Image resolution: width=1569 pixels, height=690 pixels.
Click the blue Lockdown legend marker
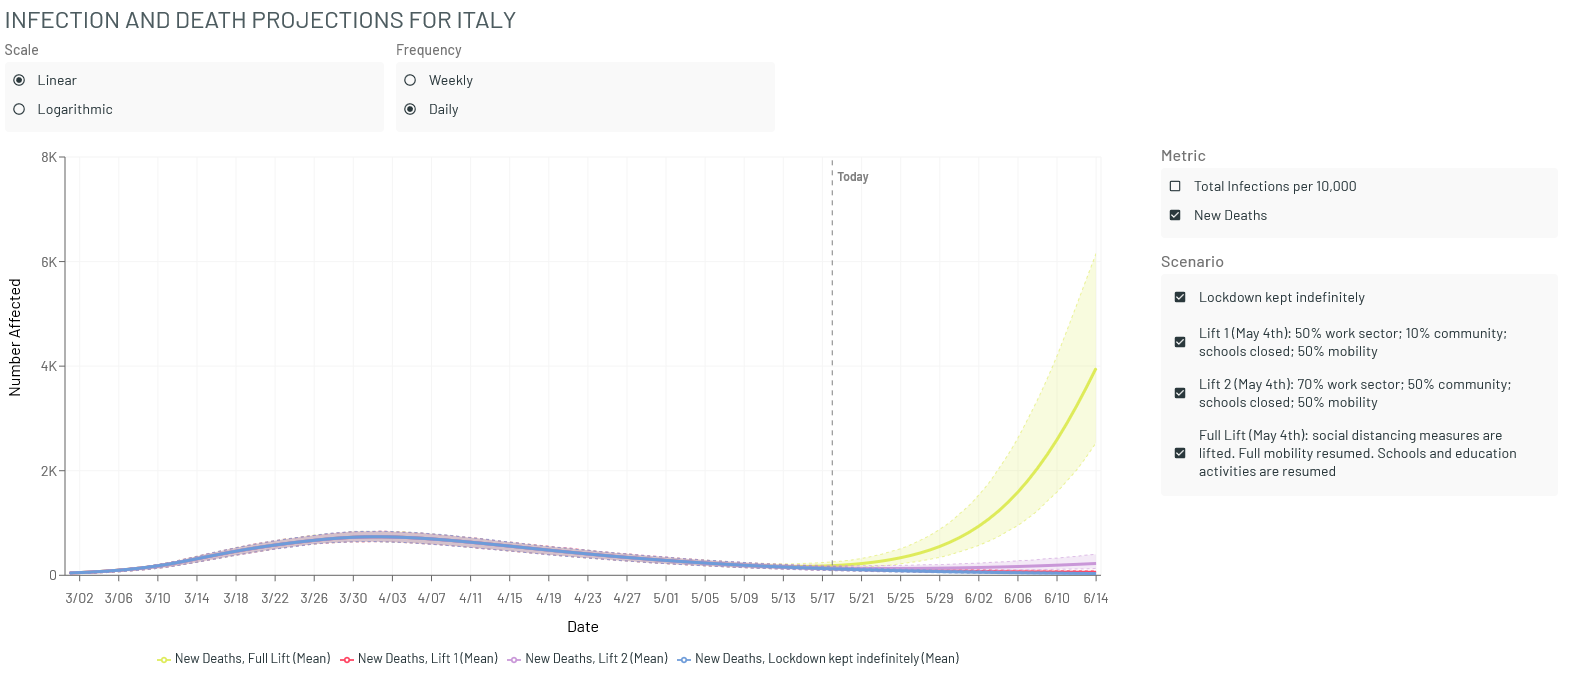pos(684,659)
